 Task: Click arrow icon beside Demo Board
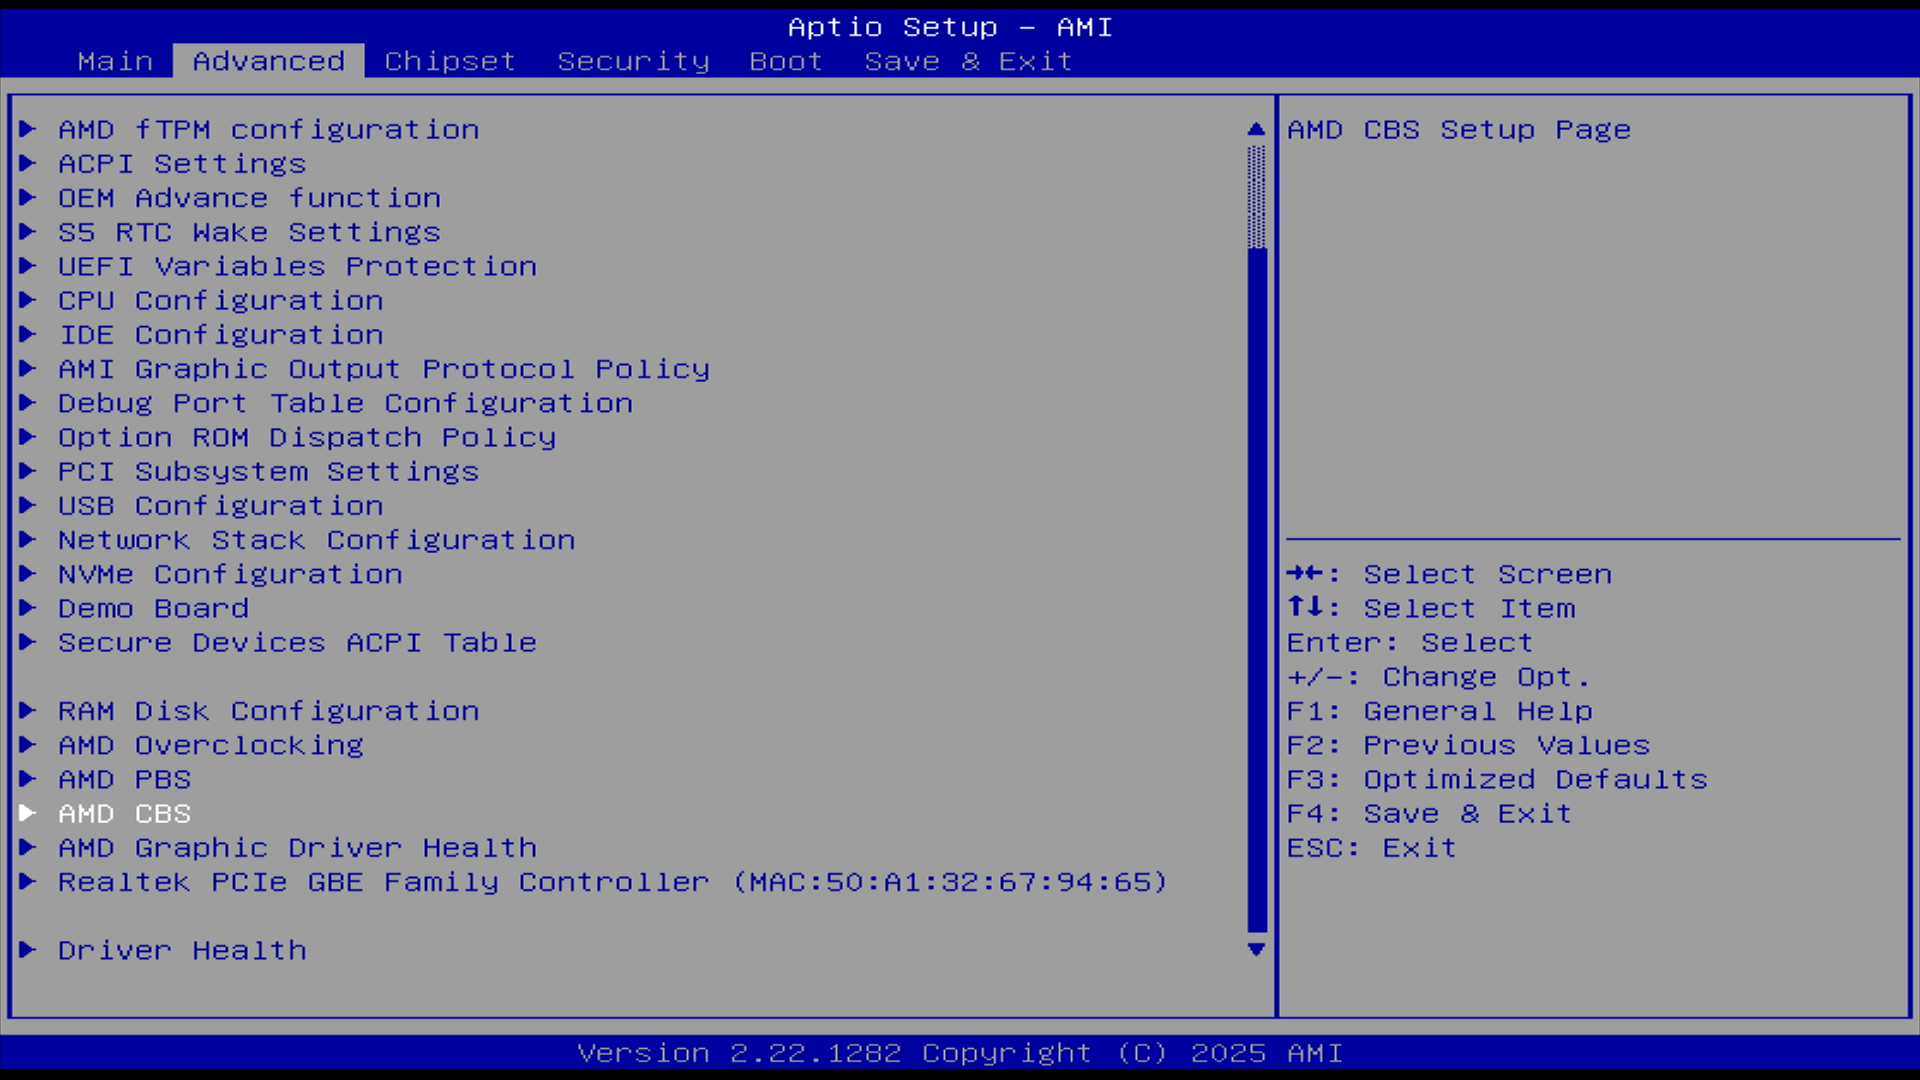(x=28, y=608)
